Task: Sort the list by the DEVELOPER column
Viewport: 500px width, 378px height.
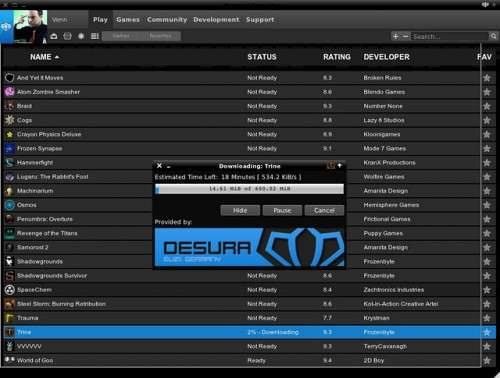Action: click(386, 57)
